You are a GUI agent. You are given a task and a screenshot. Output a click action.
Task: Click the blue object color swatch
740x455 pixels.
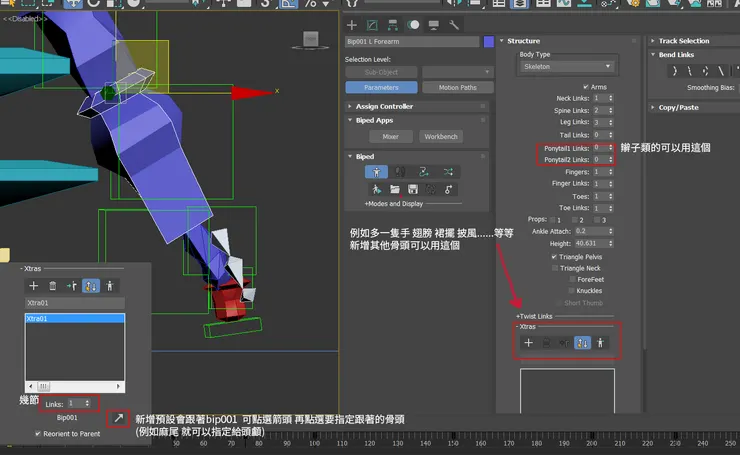[487, 42]
